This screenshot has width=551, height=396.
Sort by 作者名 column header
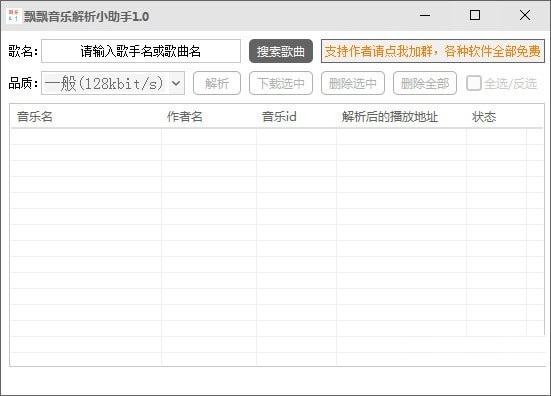(x=209, y=116)
